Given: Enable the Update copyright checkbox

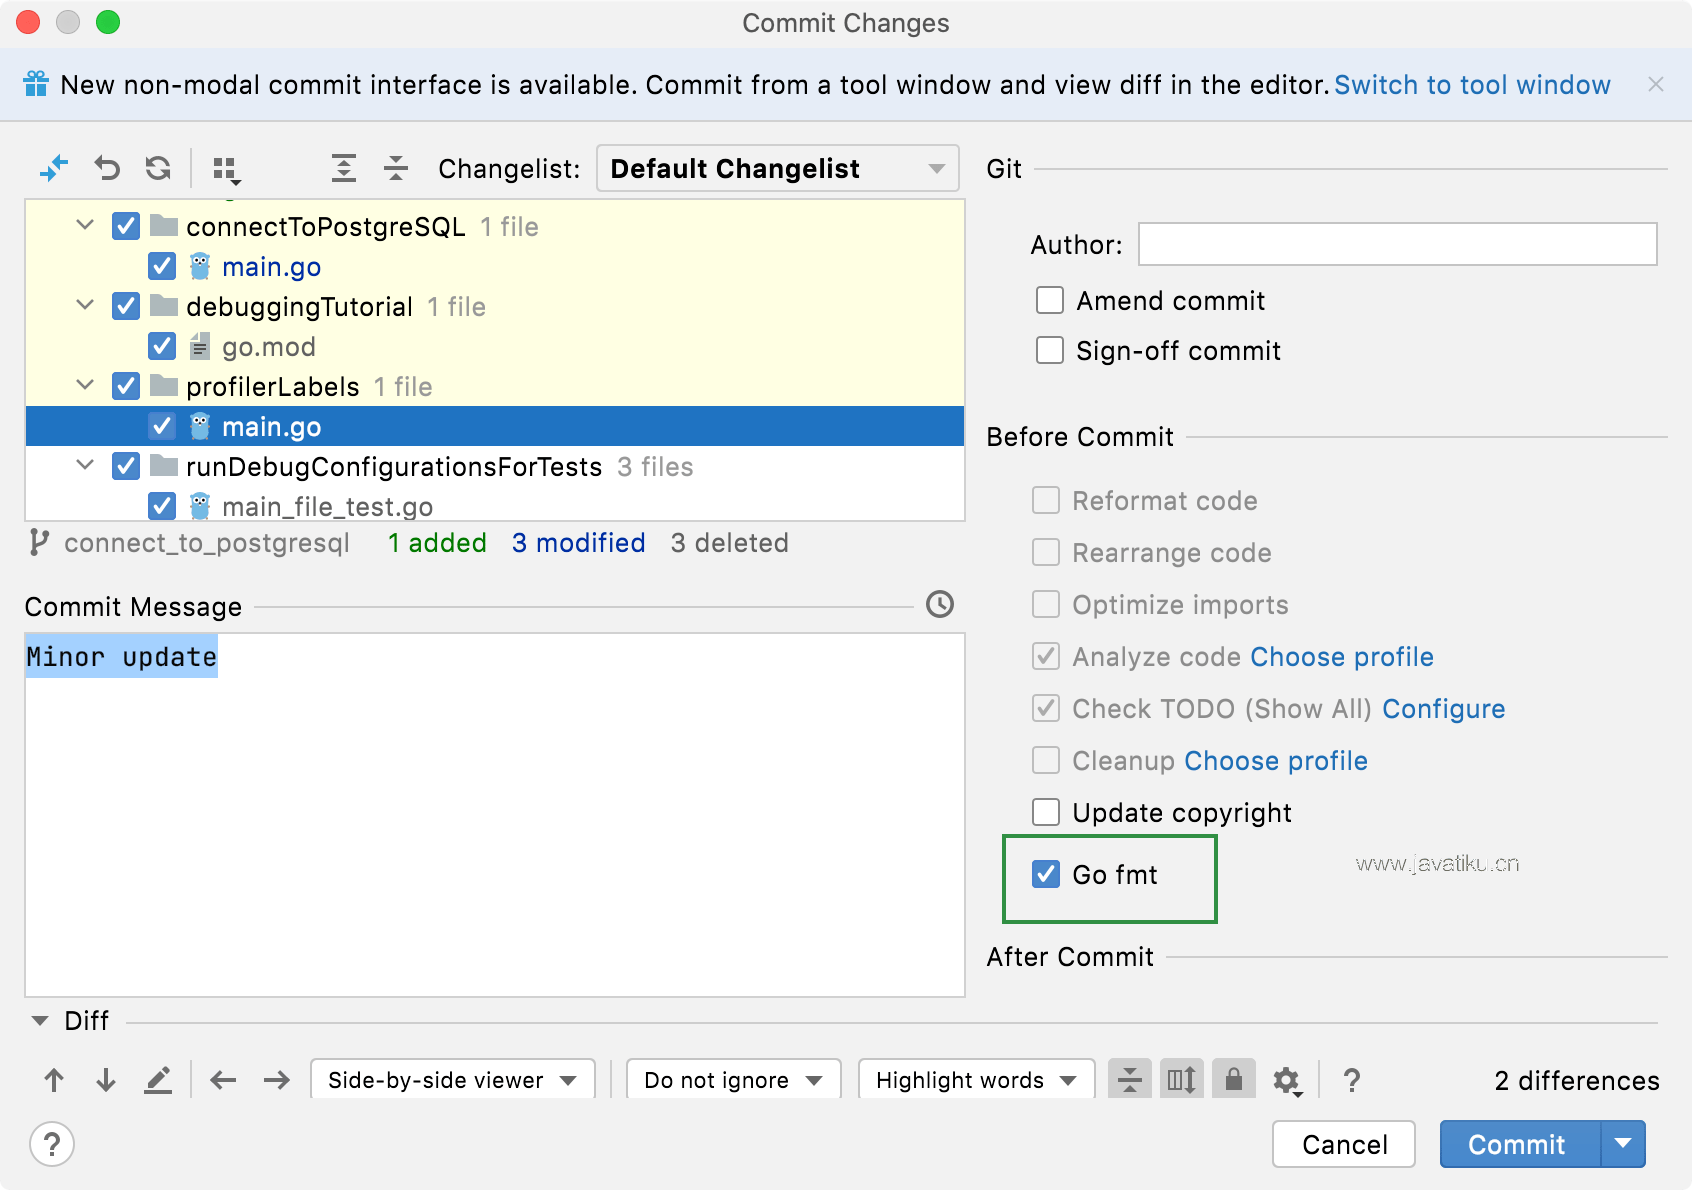Looking at the screenshot, I should 1046,813.
